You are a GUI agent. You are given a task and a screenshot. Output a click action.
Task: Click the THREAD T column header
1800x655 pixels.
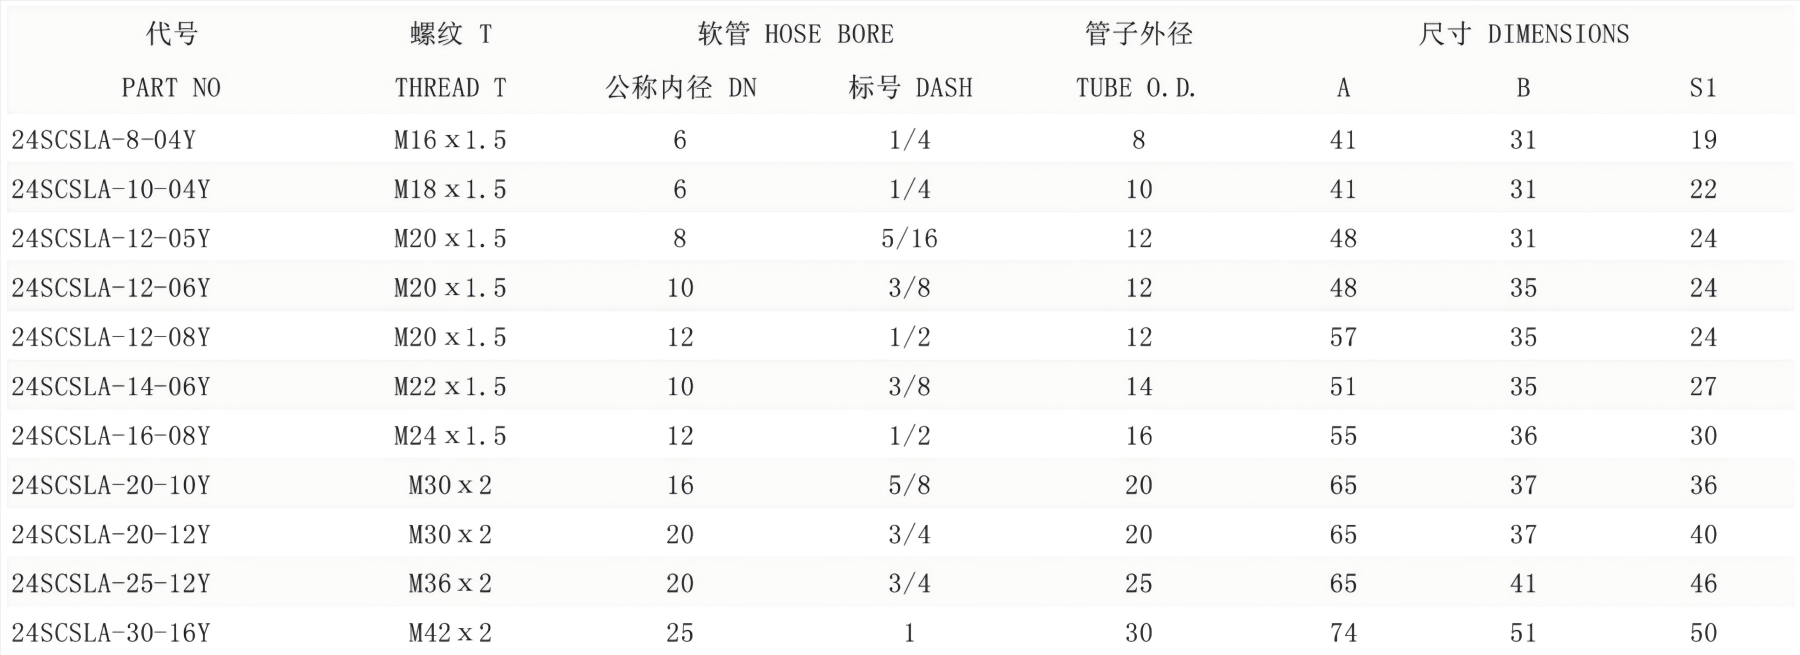point(450,88)
